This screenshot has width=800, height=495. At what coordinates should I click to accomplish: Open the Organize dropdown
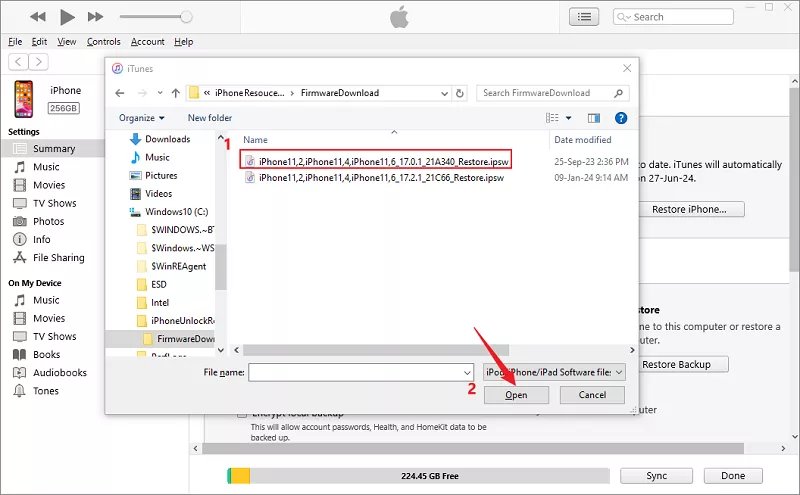pyautogui.click(x=141, y=118)
